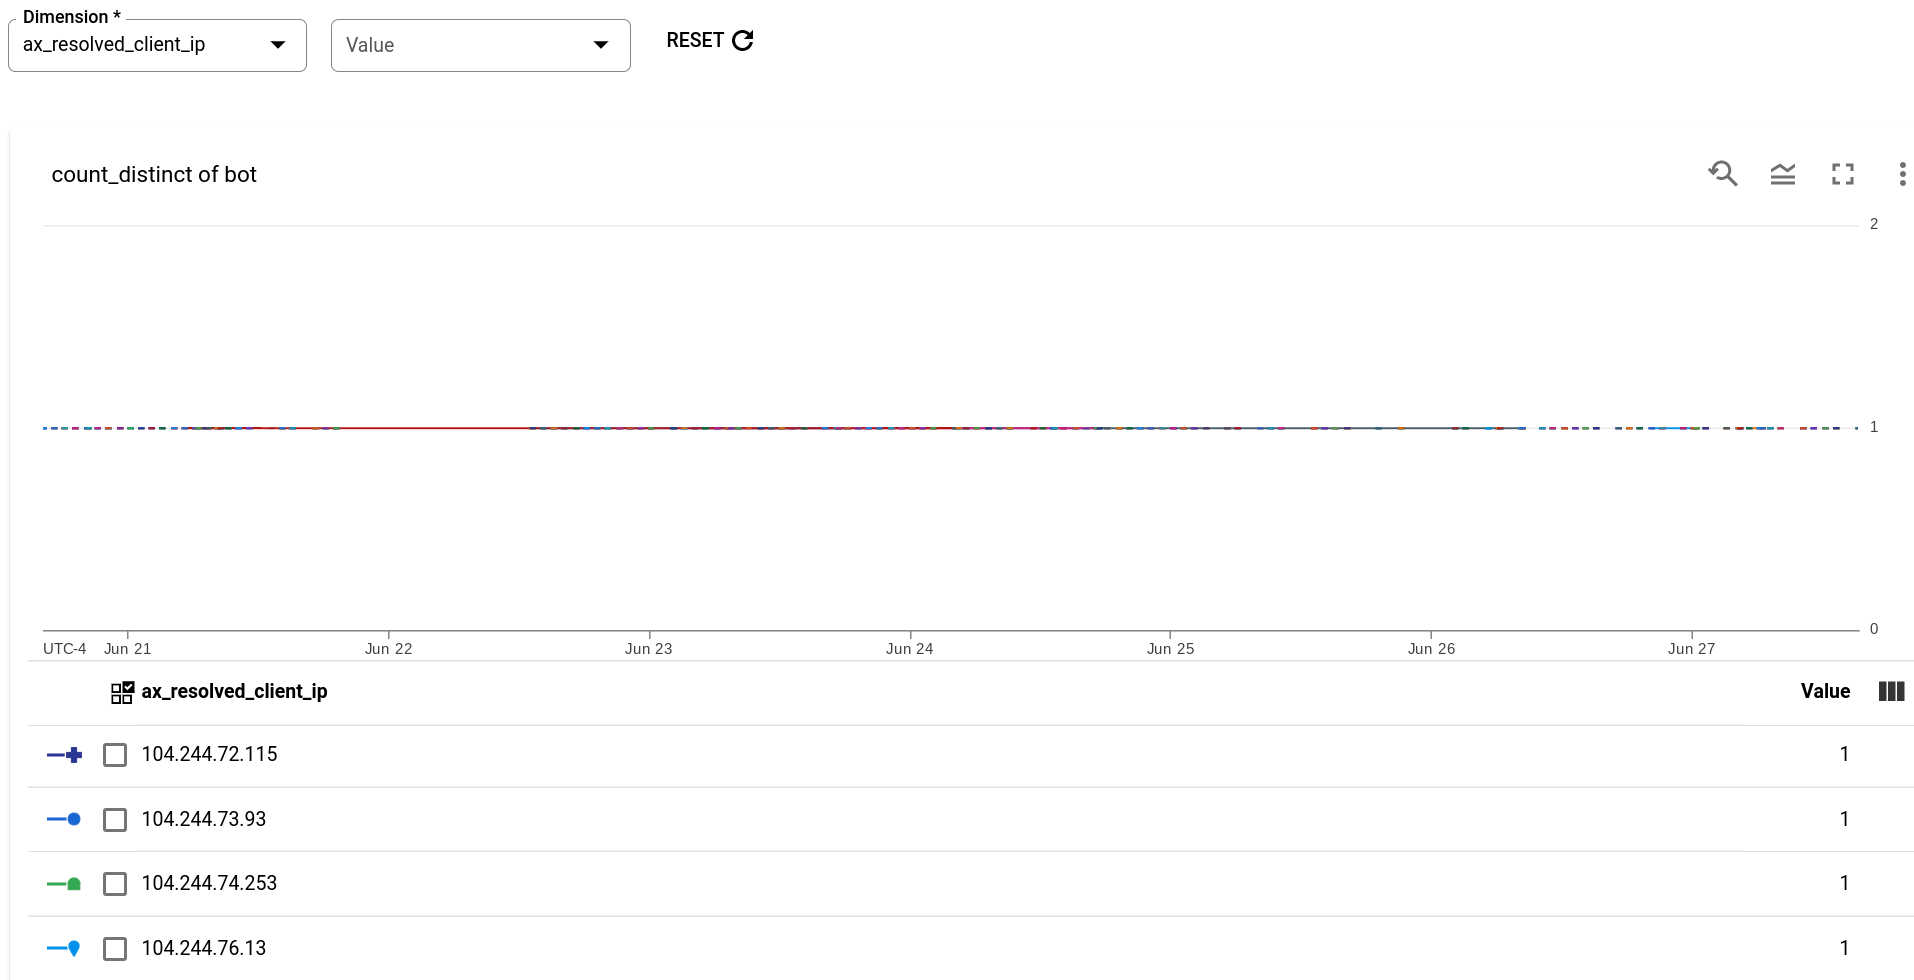Click the refresh icon beside RESET
The width and height of the screenshot is (1914, 980).
(741, 40)
